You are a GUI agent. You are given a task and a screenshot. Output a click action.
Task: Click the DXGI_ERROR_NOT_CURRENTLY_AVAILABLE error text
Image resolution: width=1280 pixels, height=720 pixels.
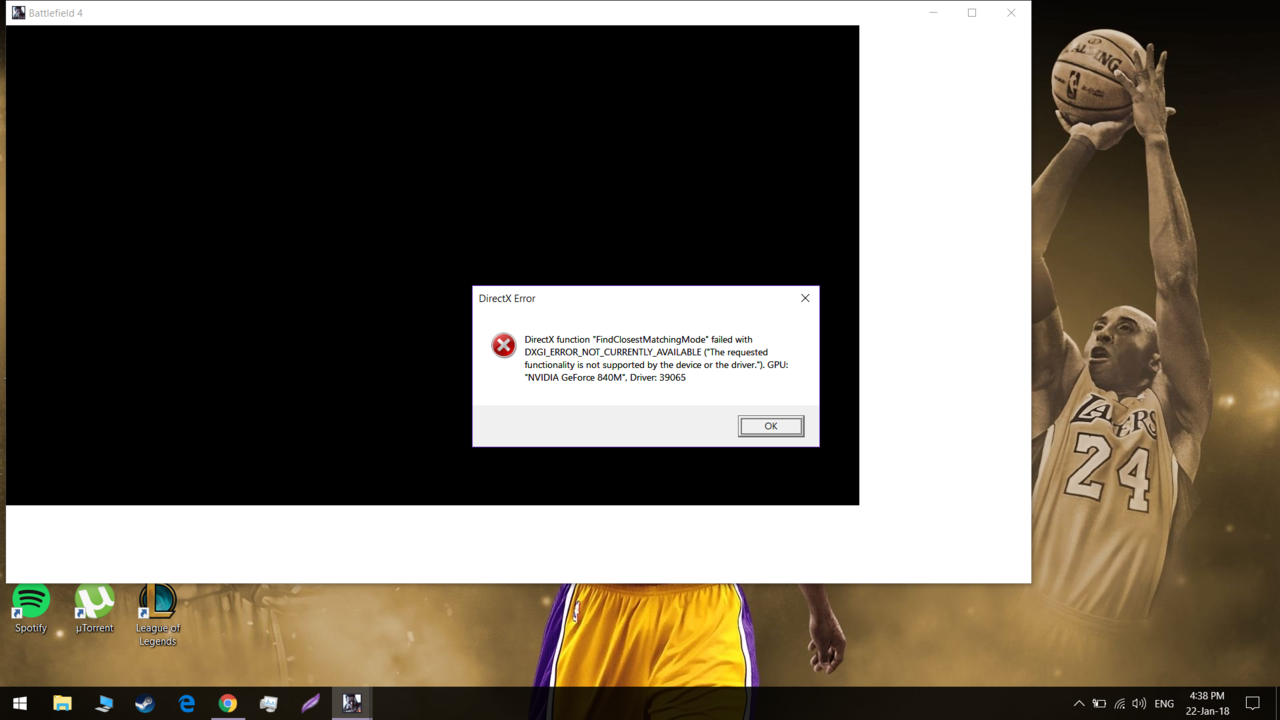coord(613,352)
